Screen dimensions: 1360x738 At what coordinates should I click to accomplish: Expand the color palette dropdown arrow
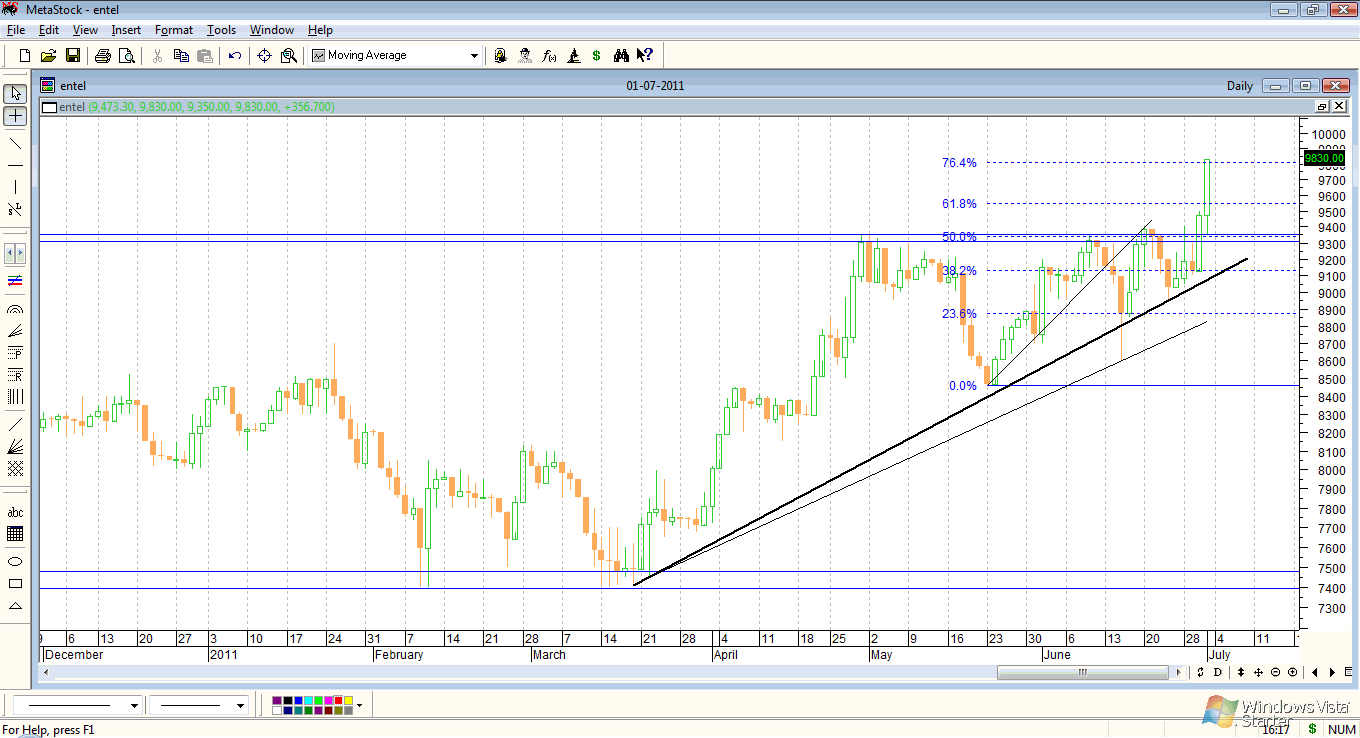pyautogui.click(x=359, y=706)
